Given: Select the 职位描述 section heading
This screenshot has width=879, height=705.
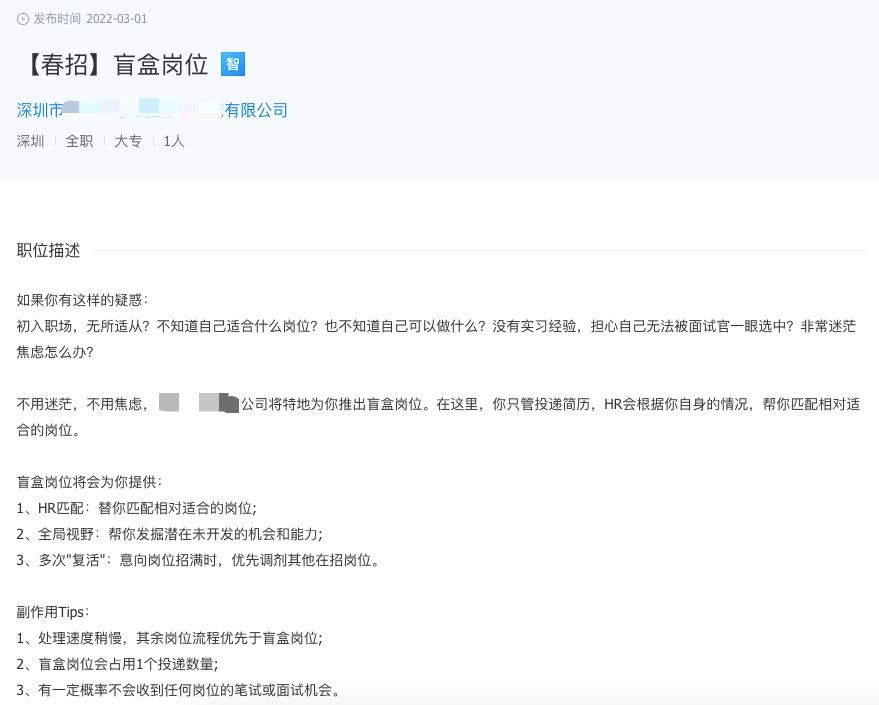Looking at the screenshot, I should tap(47, 250).
